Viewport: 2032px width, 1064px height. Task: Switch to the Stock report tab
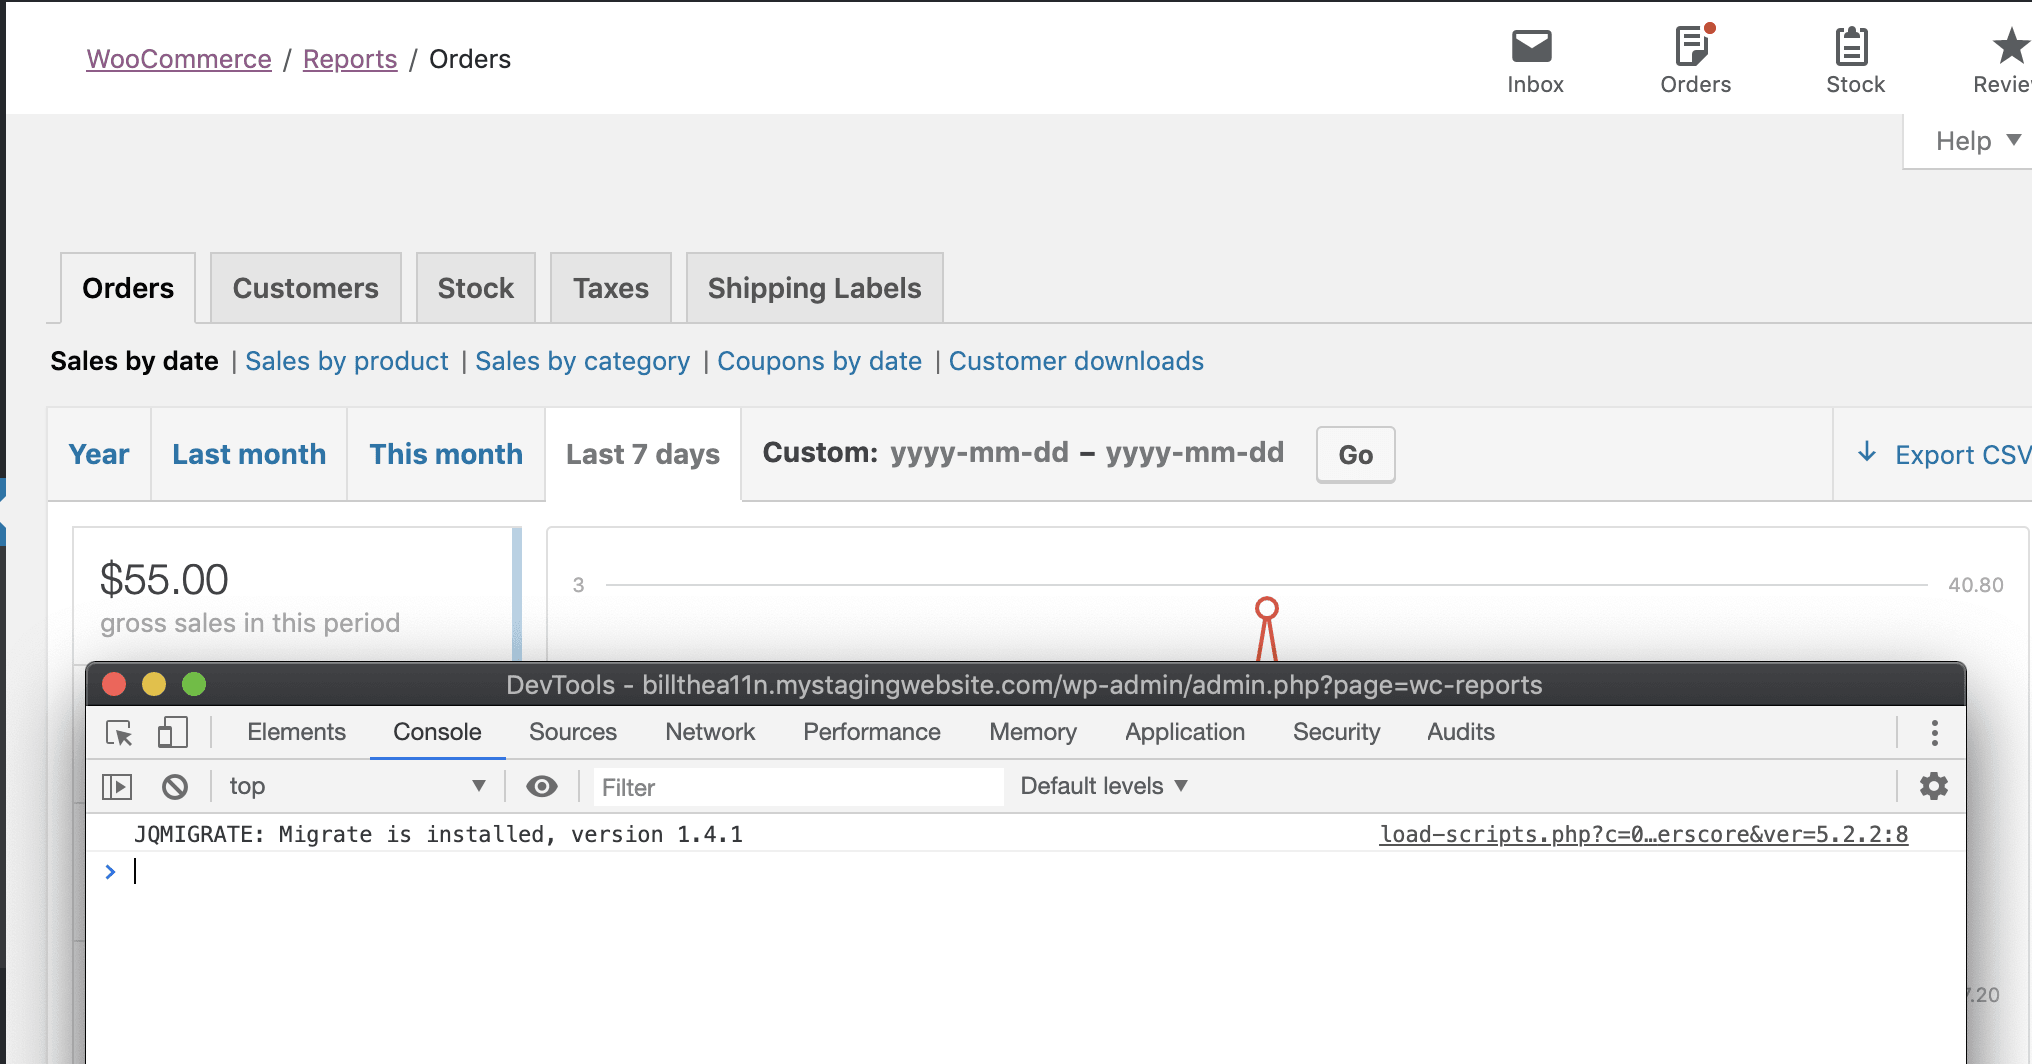(476, 288)
